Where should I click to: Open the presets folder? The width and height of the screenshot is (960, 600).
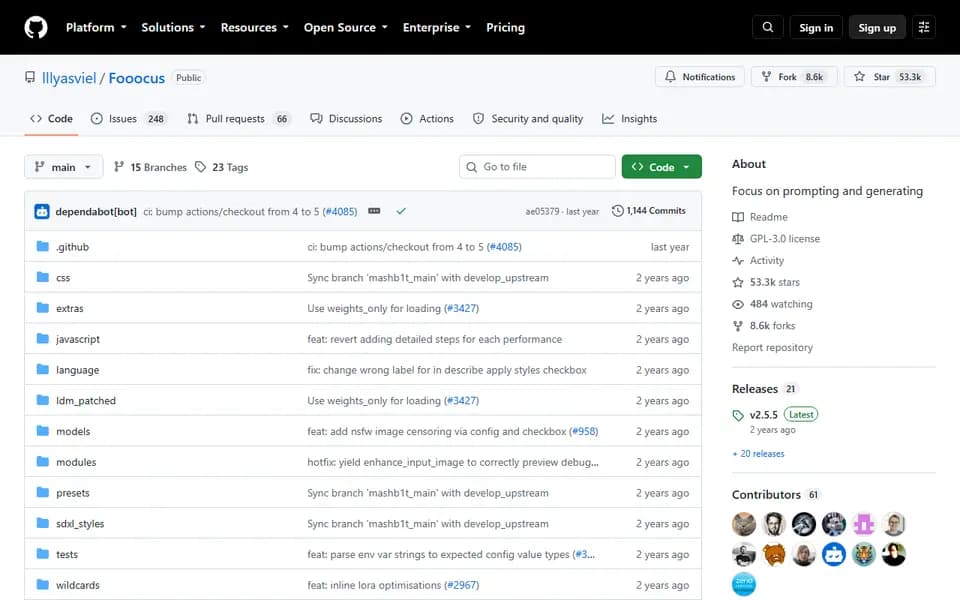(73, 493)
